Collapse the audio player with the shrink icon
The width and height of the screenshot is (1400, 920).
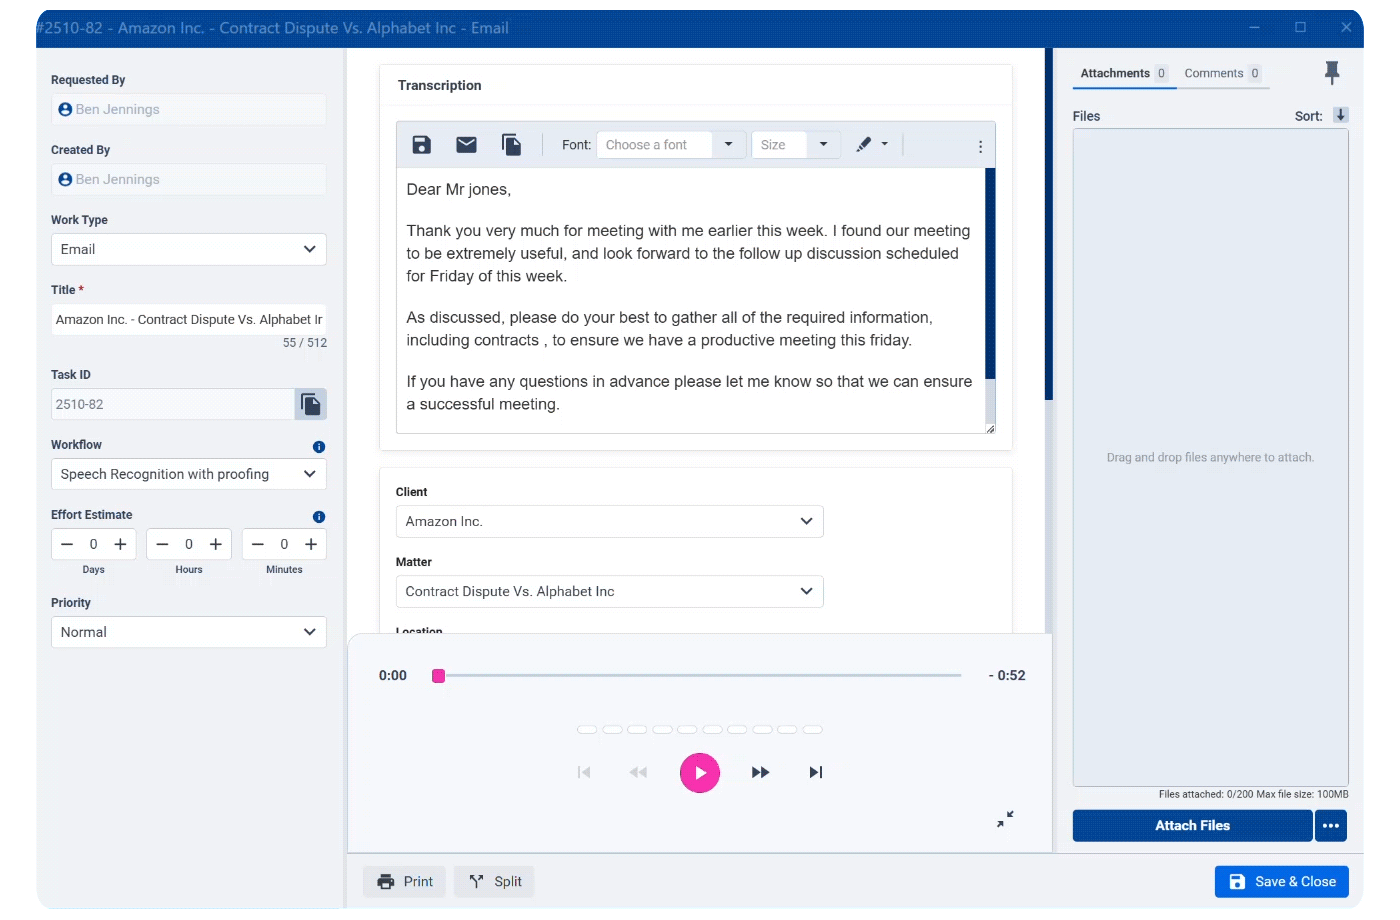pos(1005,819)
